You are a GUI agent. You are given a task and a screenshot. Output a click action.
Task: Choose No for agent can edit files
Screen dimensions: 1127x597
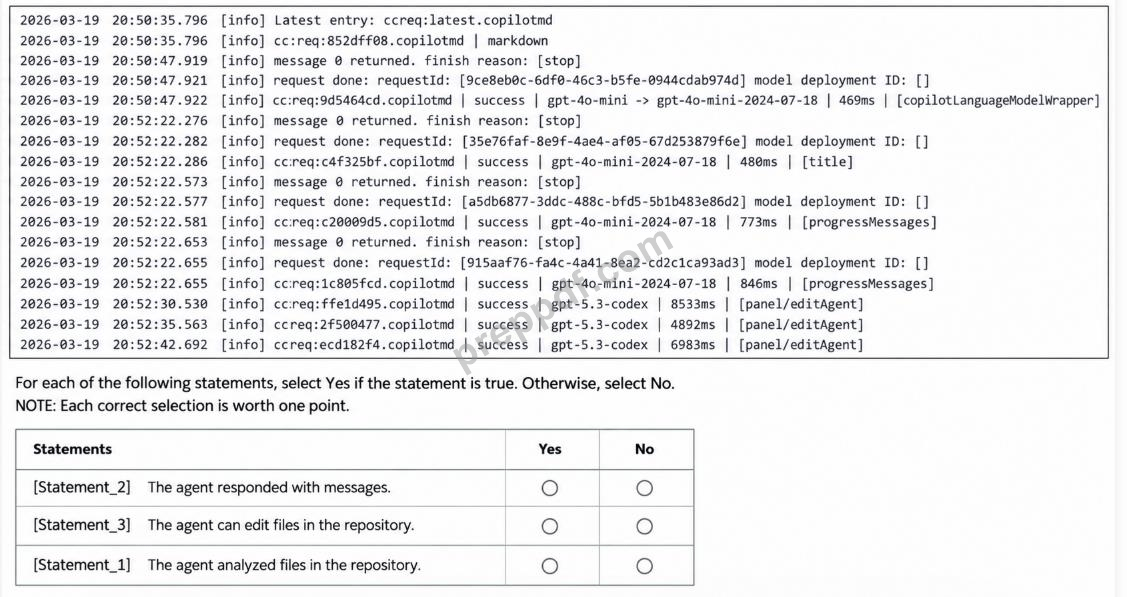[645, 527]
